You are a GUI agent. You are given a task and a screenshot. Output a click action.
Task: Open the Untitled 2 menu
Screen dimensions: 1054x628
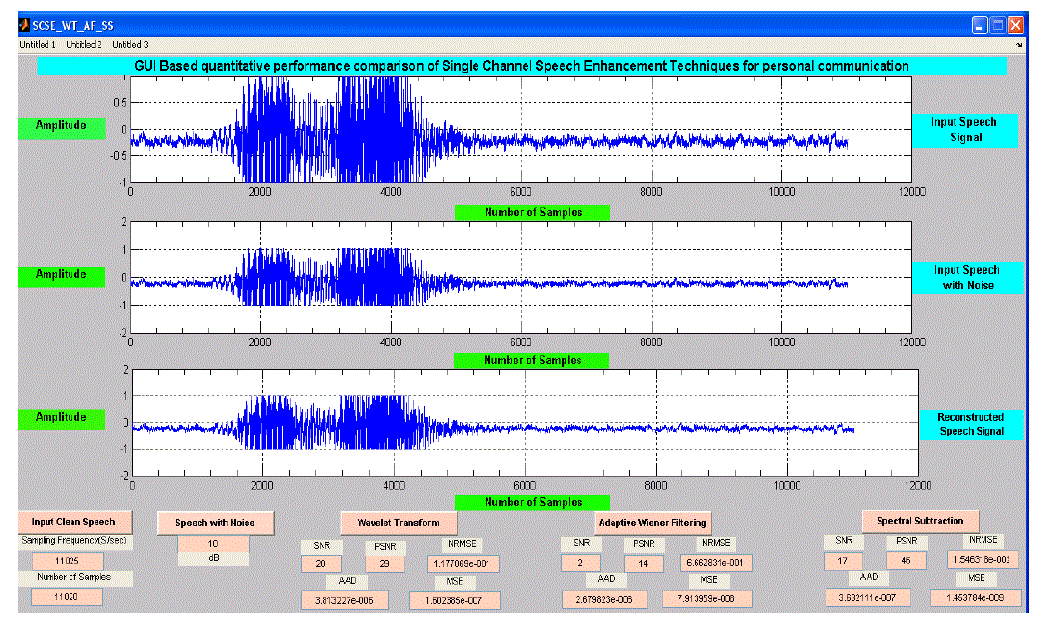pos(84,45)
